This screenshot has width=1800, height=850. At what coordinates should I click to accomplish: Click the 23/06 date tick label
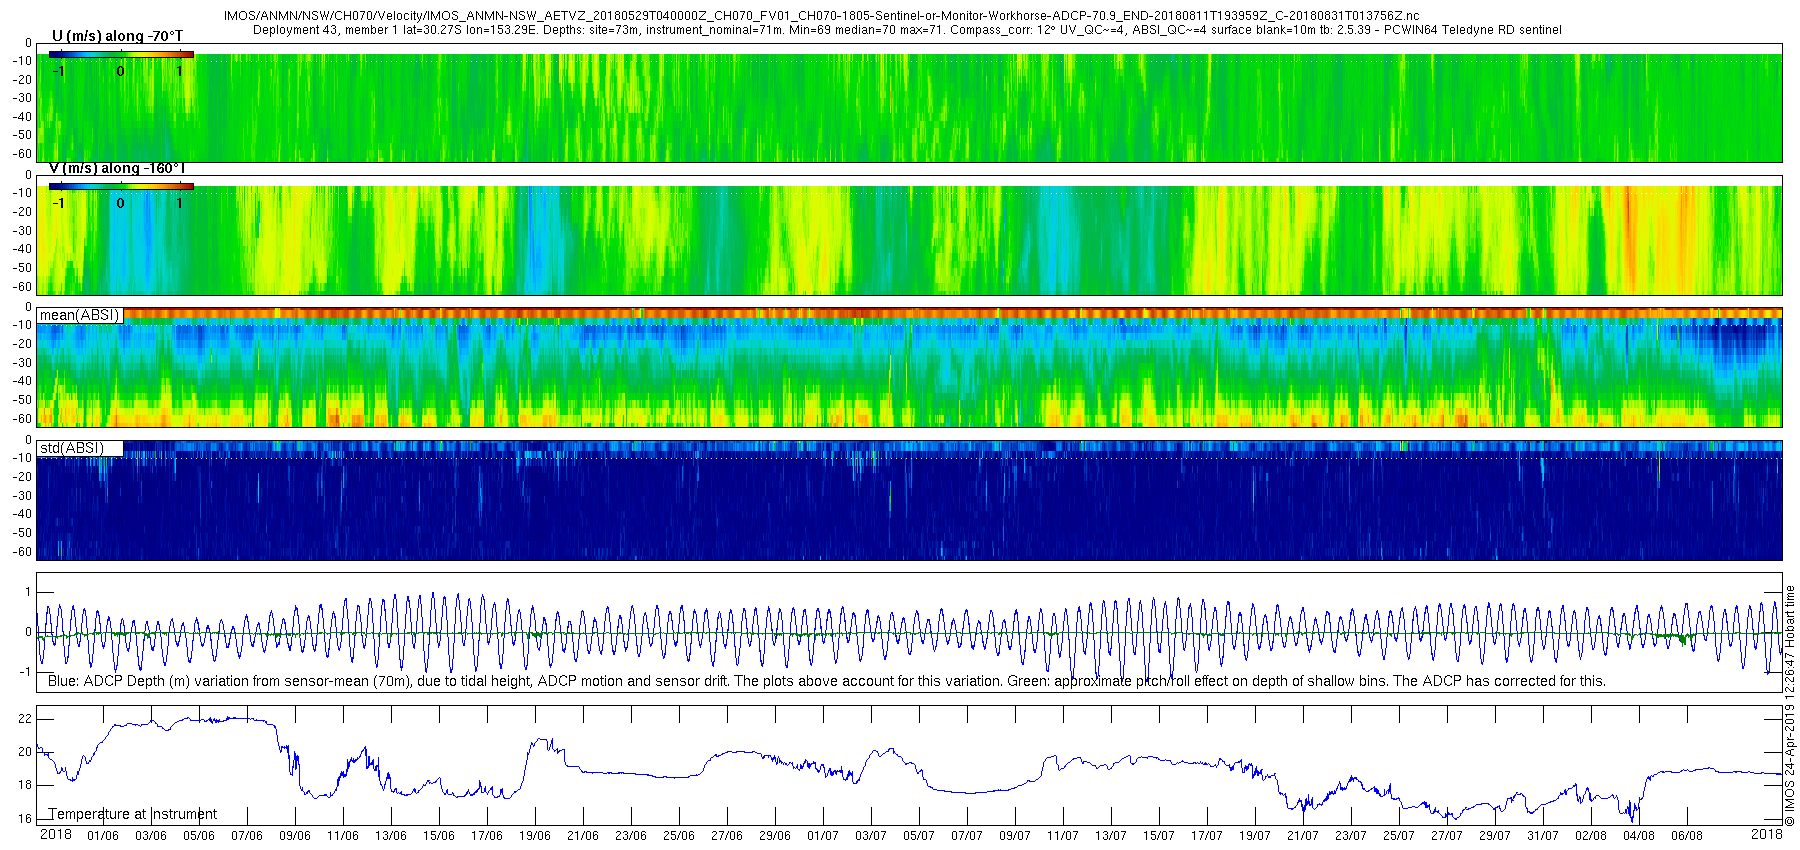(x=631, y=836)
